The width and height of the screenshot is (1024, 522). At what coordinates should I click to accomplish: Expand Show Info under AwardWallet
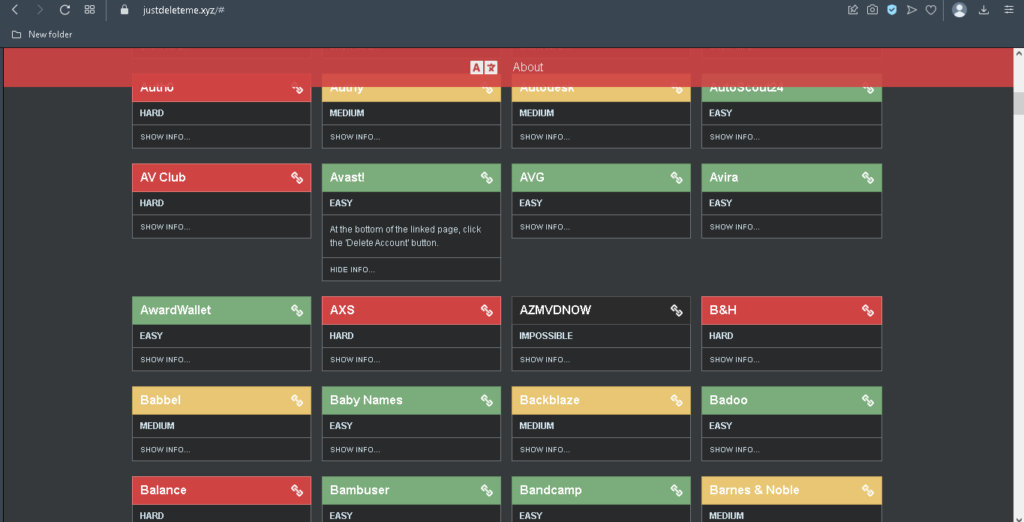[165, 360]
